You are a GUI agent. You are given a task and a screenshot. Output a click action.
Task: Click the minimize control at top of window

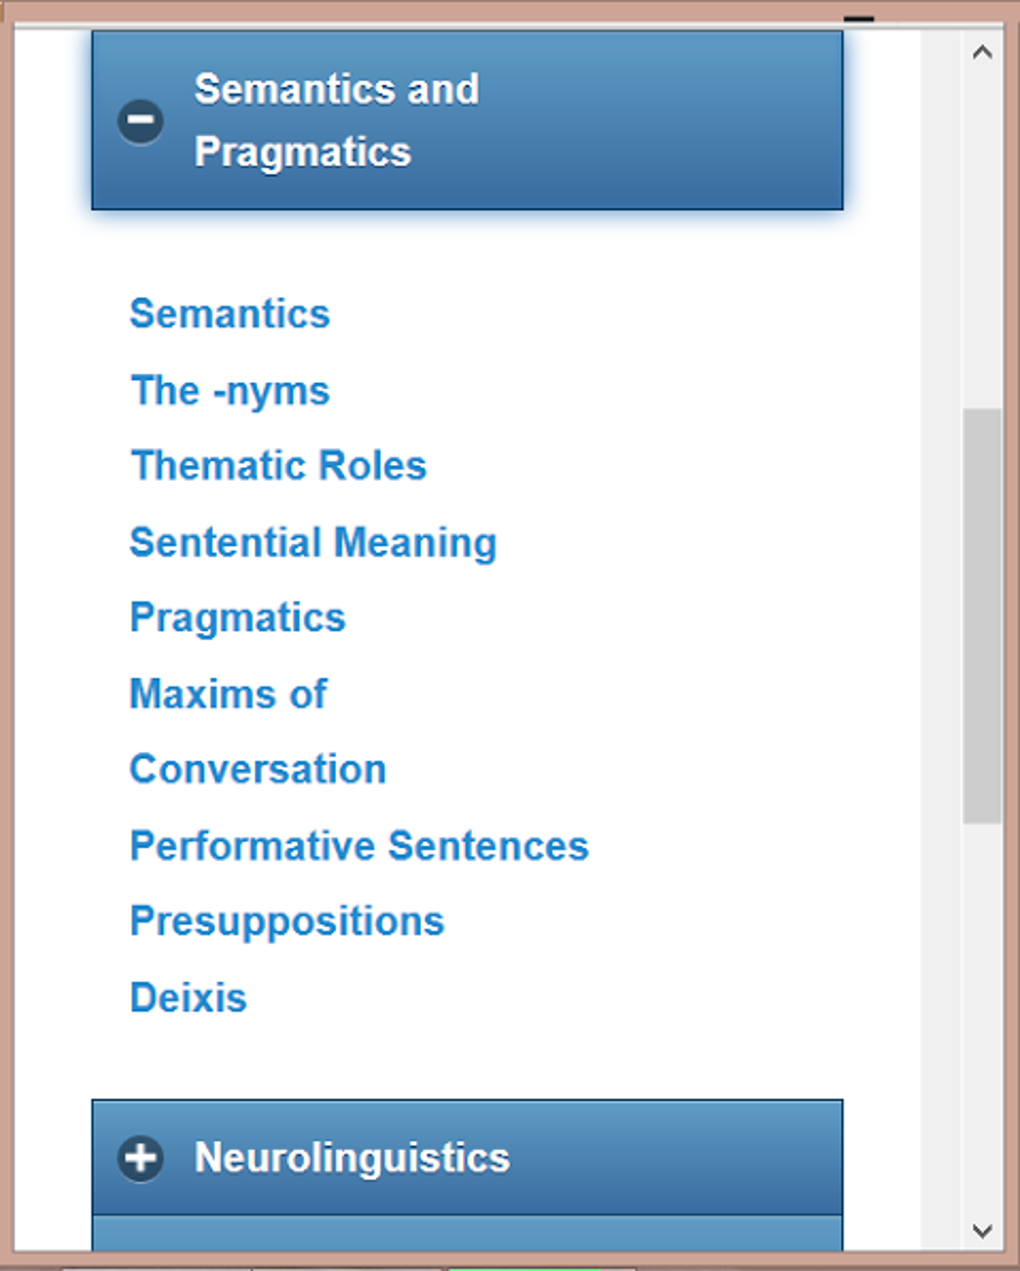(x=858, y=18)
